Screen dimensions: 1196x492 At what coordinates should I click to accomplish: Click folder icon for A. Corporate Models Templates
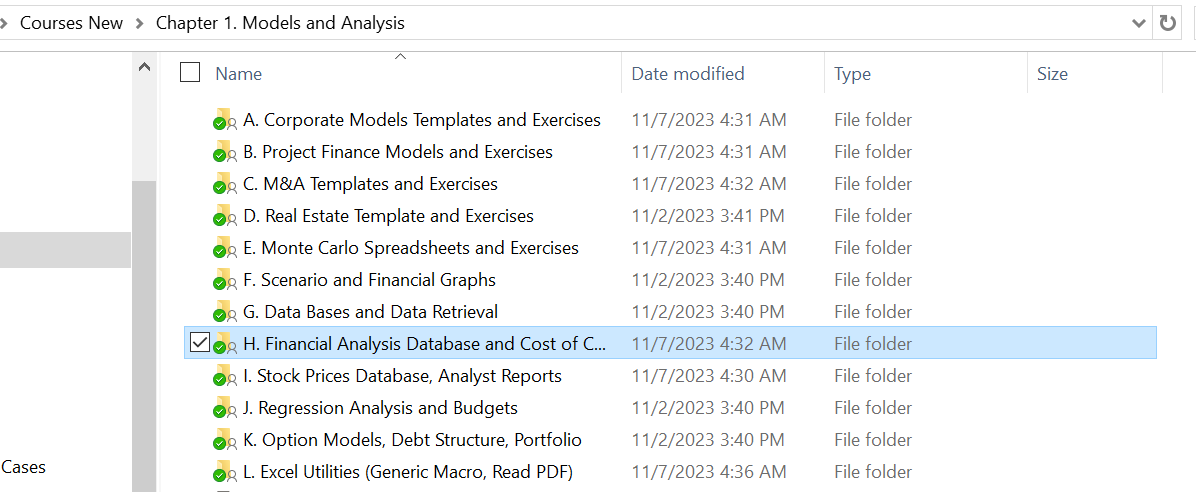click(224, 120)
